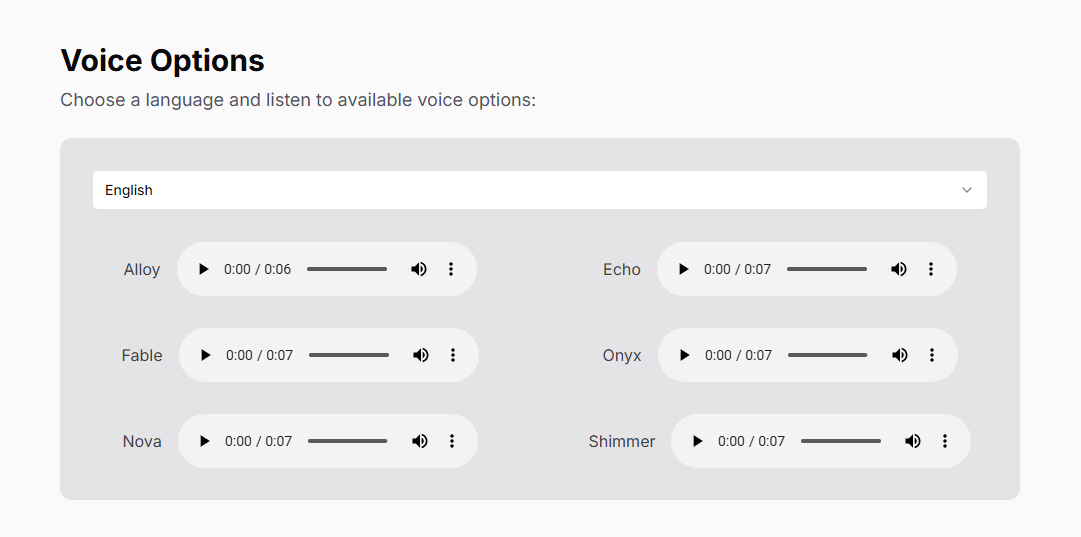The image size is (1081, 537).
Task: Open more options for Alloy player
Action: point(451,269)
